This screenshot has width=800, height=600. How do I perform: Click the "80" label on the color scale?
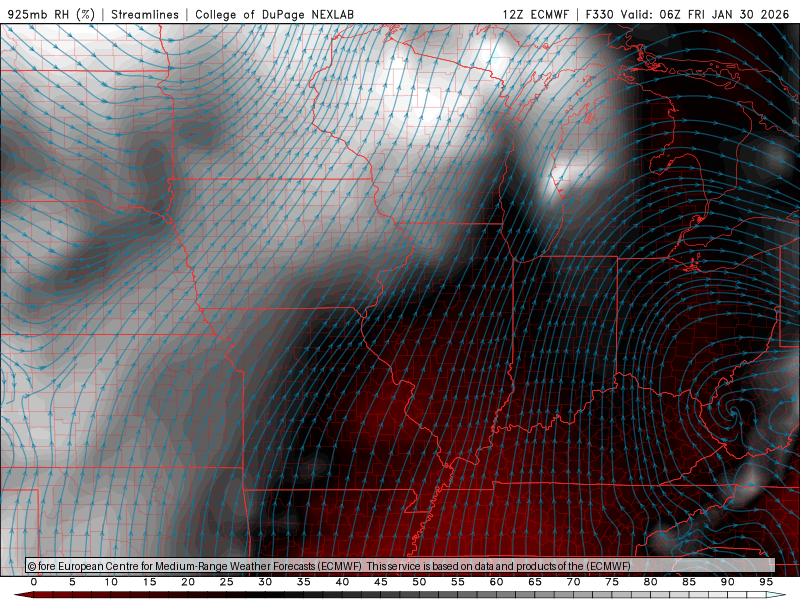point(650,582)
